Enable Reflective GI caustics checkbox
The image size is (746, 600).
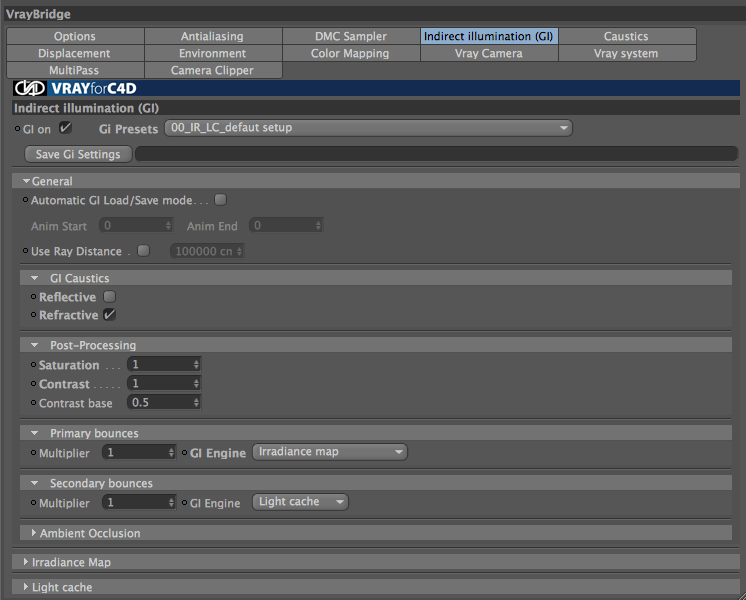click(x=109, y=296)
